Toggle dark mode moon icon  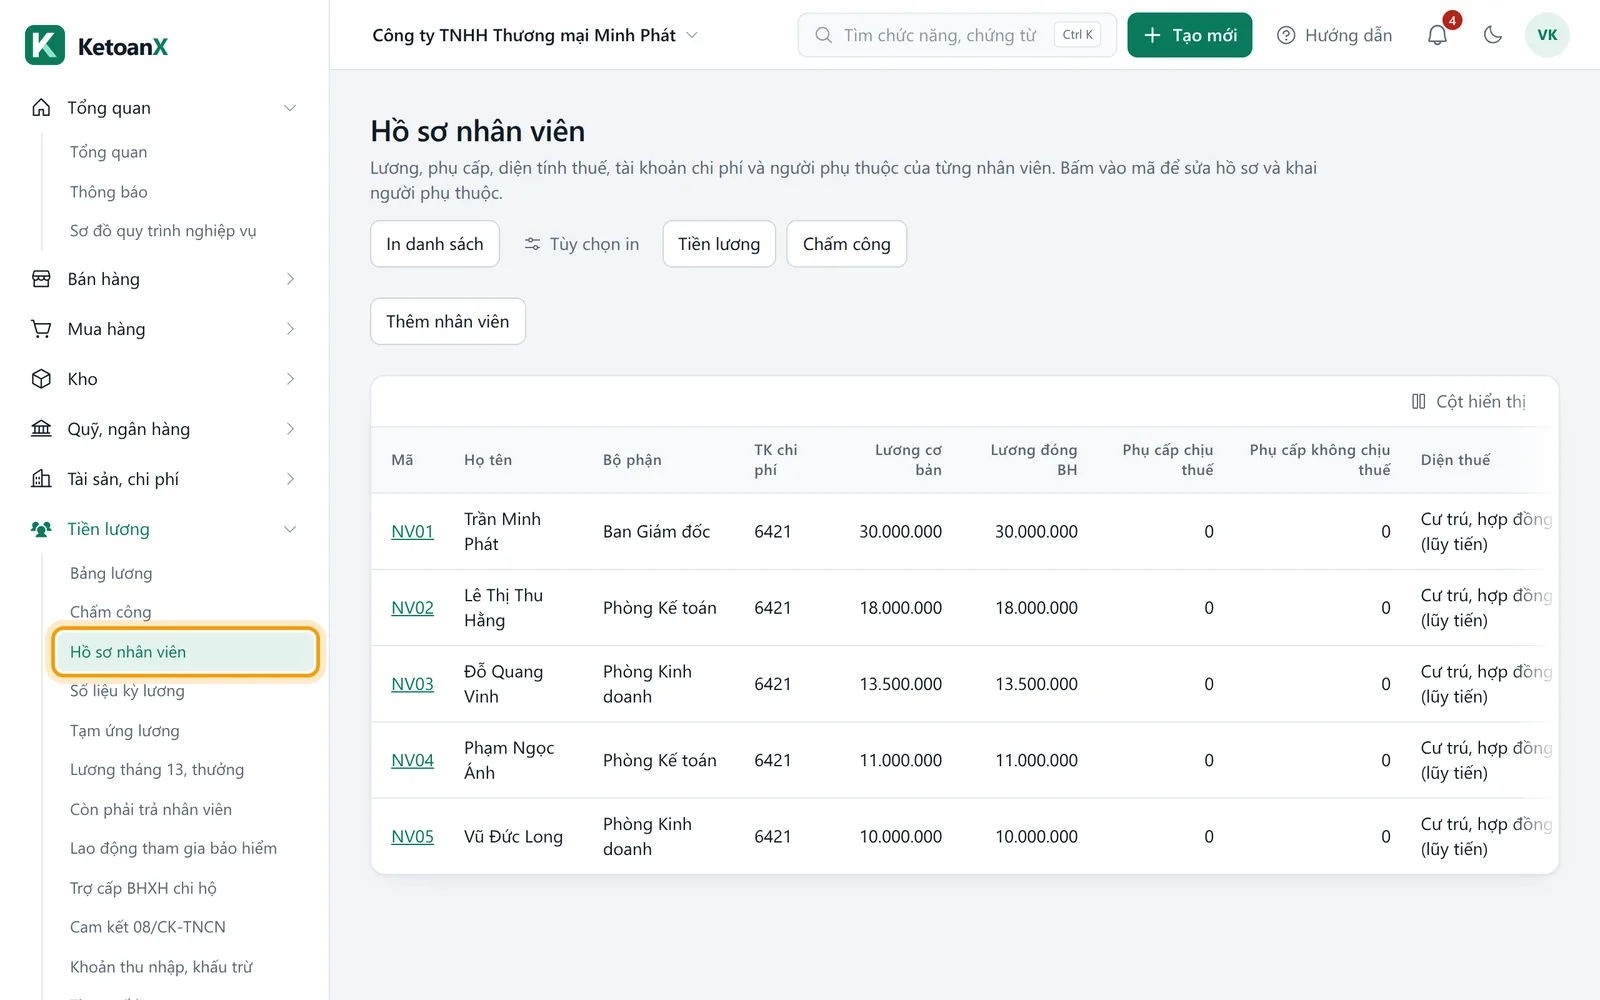click(x=1493, y=35)
